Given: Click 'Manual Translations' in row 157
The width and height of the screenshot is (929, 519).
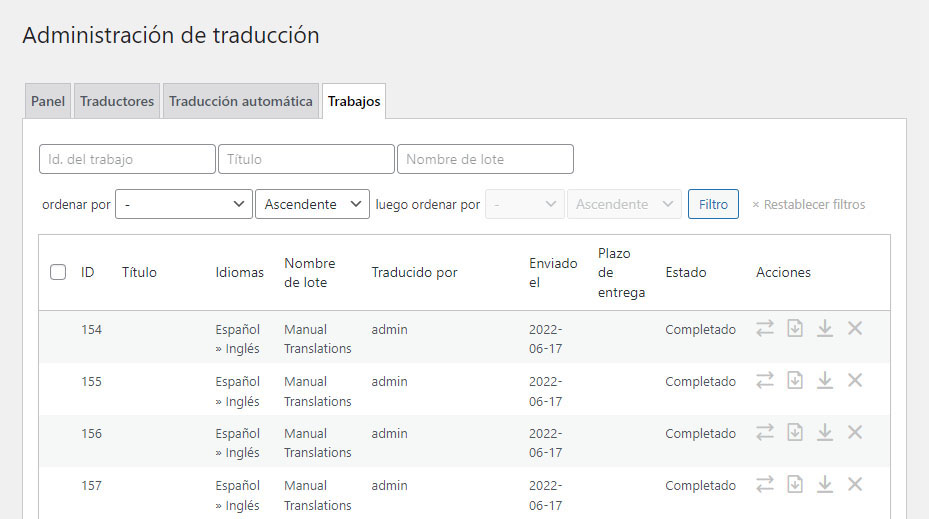Looking at the screenshot, I should (318, 495).
